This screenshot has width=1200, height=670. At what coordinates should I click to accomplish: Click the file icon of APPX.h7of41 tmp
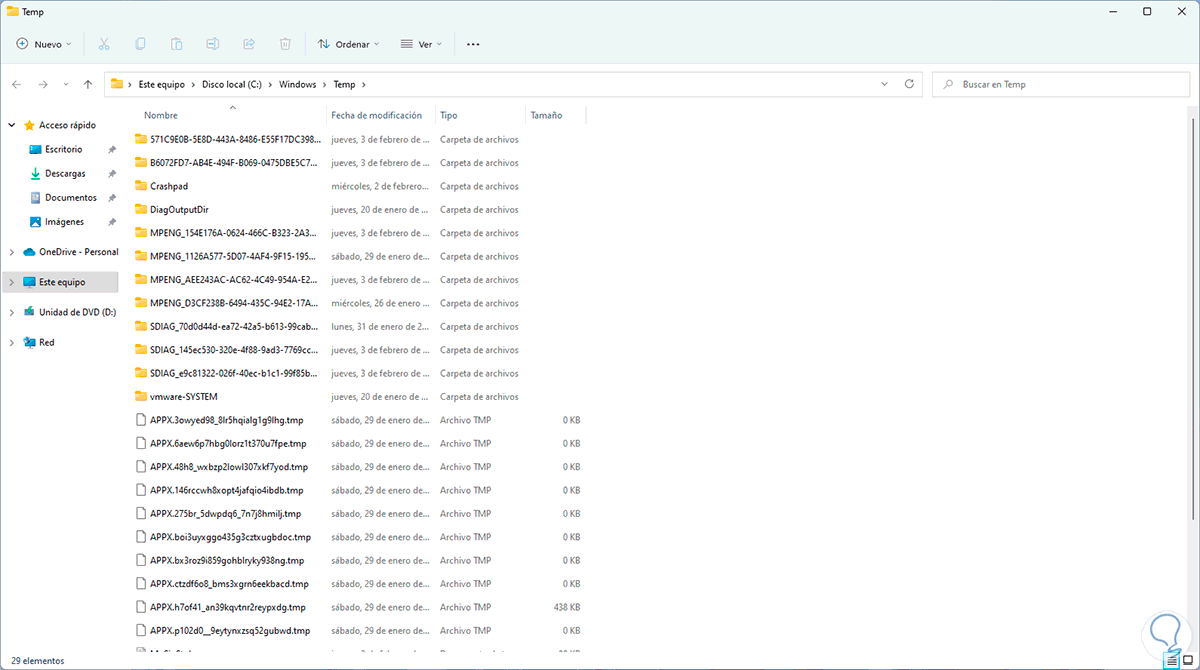[x=141, y=607]
